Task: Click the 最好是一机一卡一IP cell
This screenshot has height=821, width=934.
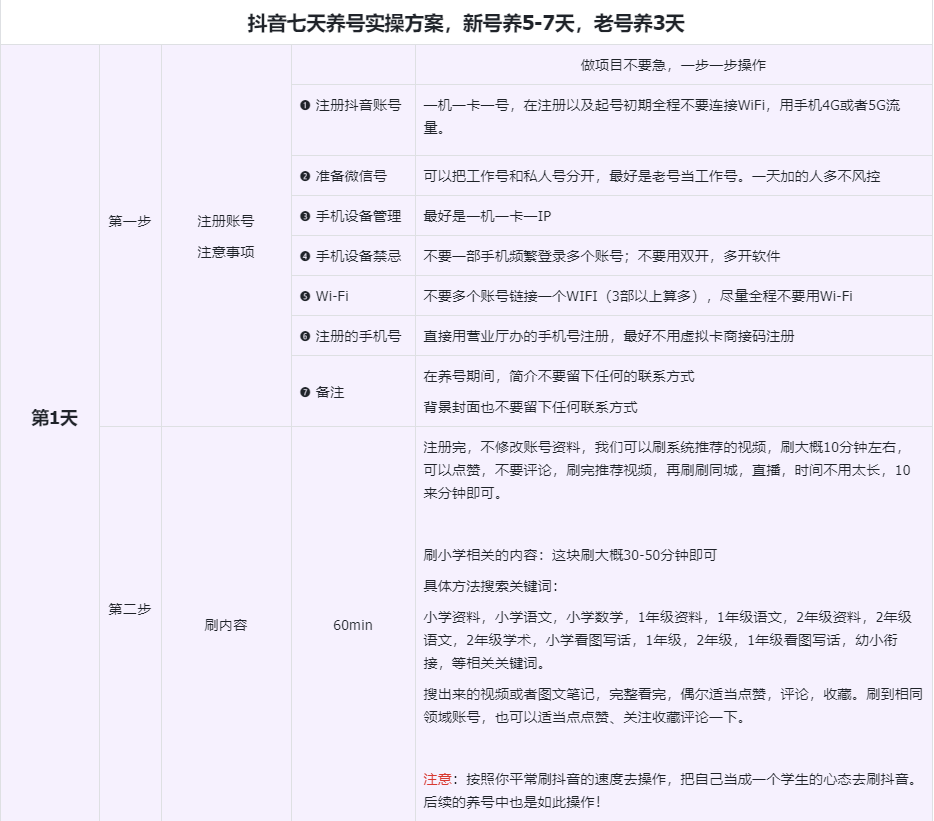Action: [x=674, y=216]
